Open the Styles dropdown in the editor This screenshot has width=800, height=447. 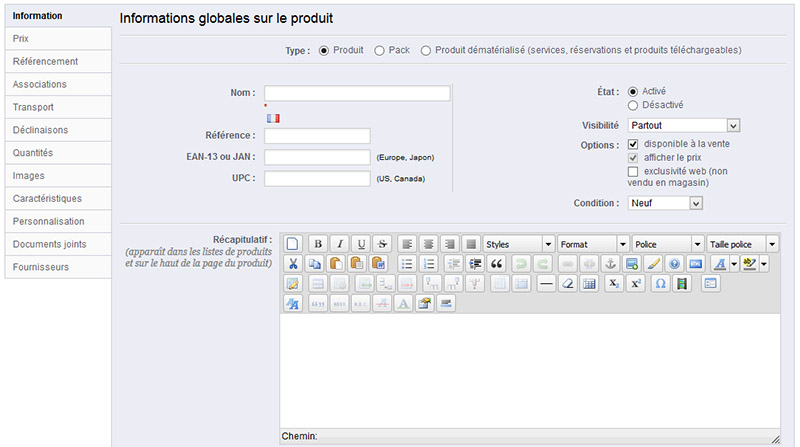(x=518, y=244)
